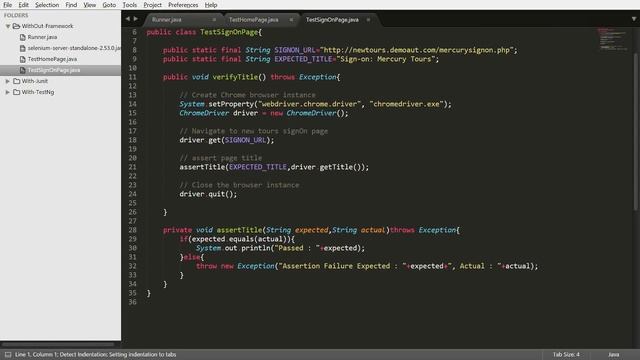Open the File menu
This screenshot has height=360, width=640.
click(x=7, y=5)
